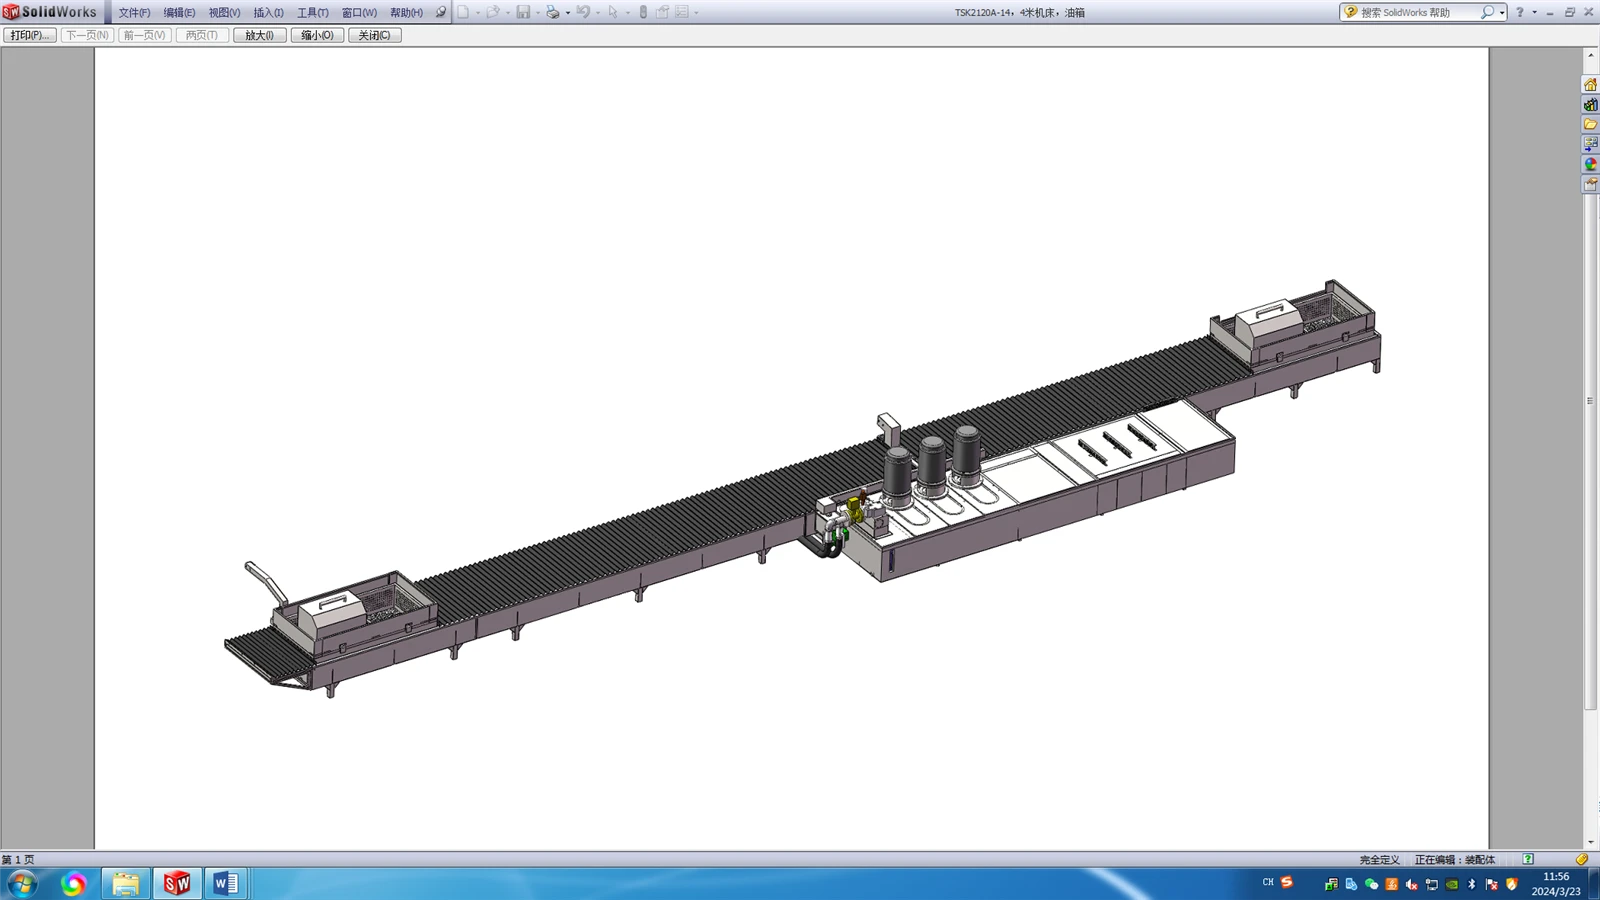Open the 编辑(E) menu
The width and height of the screenshot is (1600, 900).
[x=179, y=13]
